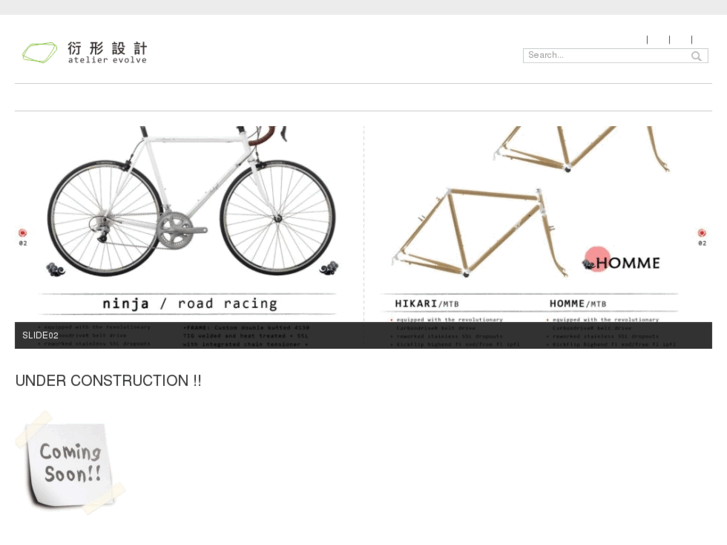
Task: Click the pink circle HOMME logo
Action: pyautogui.click(x=597, y=259)
